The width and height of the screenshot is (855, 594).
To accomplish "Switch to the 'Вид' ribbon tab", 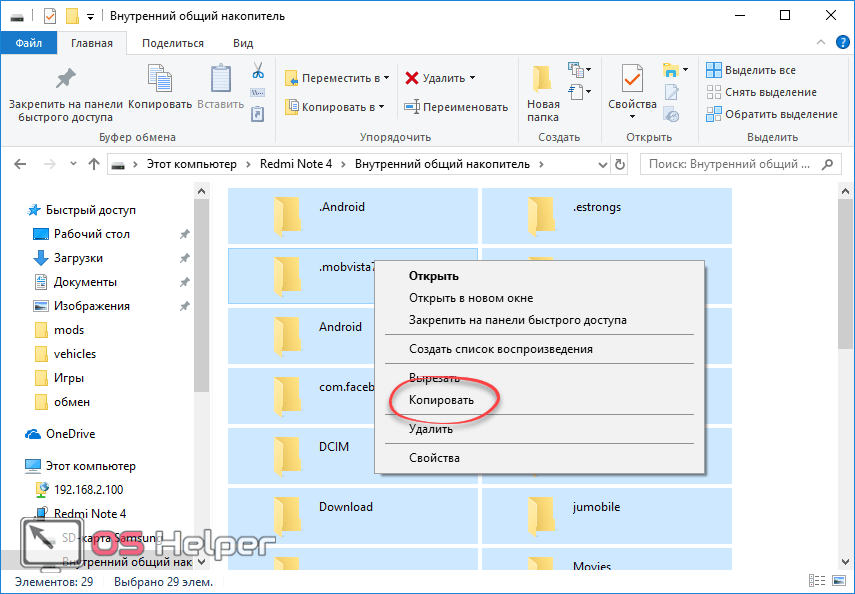I will pyautogui.click(x=243, y=43).
